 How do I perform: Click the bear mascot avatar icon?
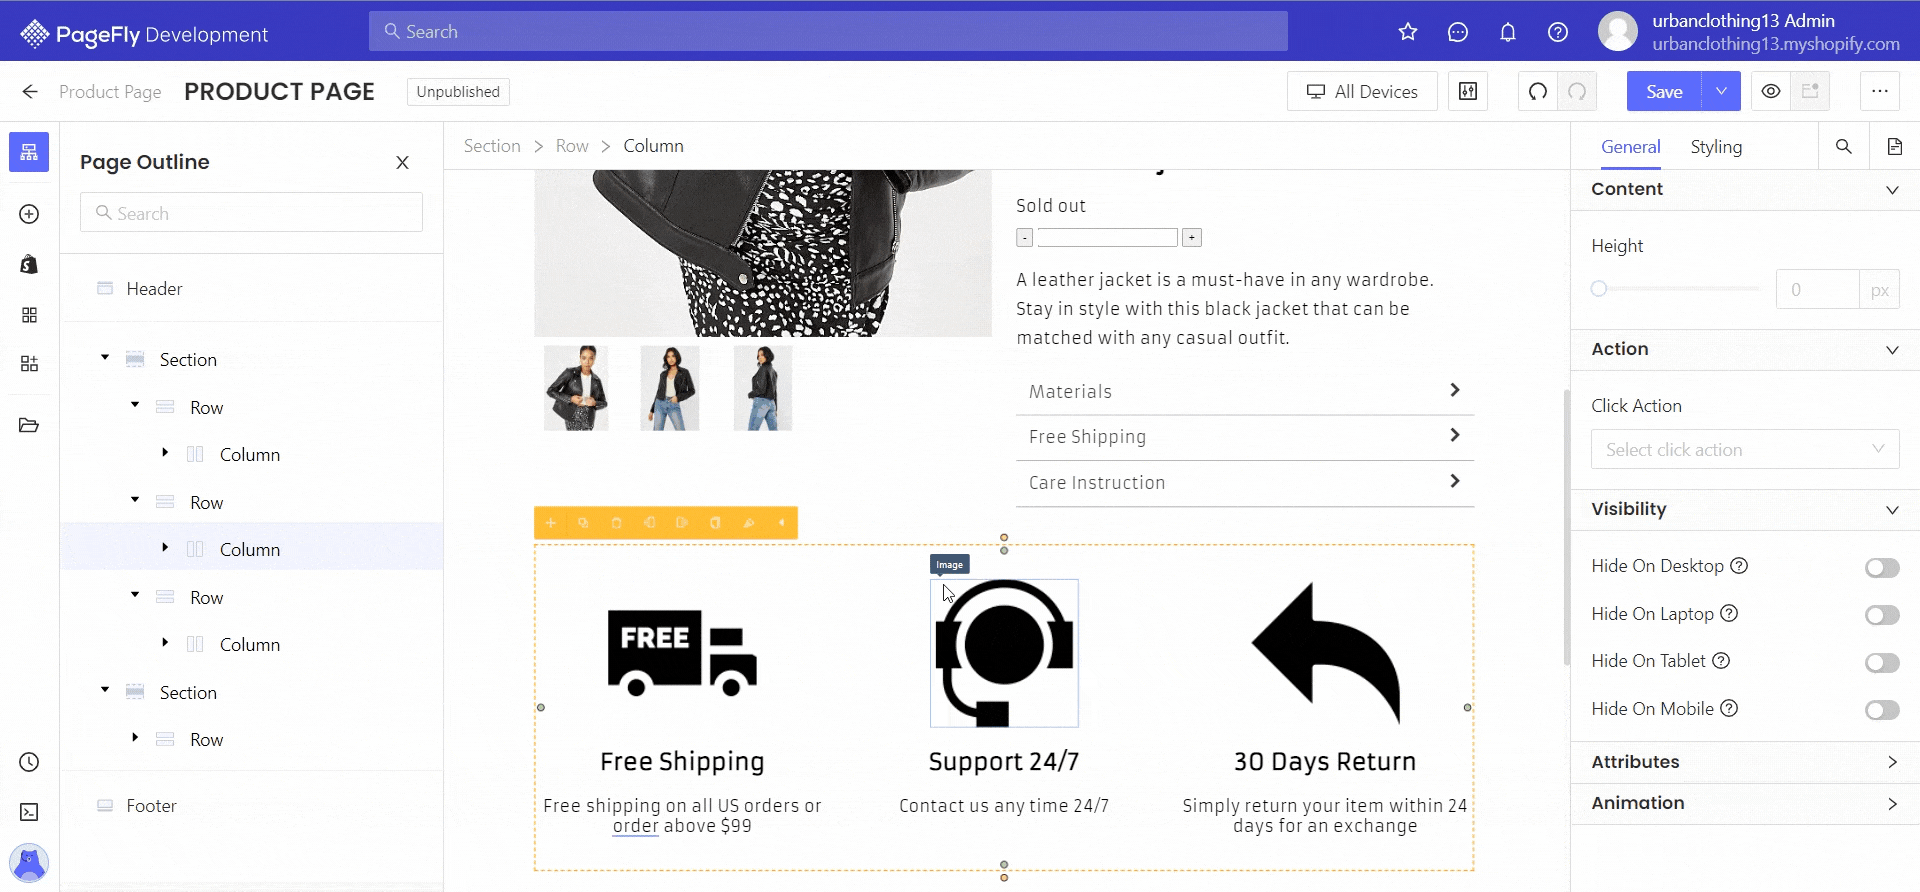(x=29, y=862)
